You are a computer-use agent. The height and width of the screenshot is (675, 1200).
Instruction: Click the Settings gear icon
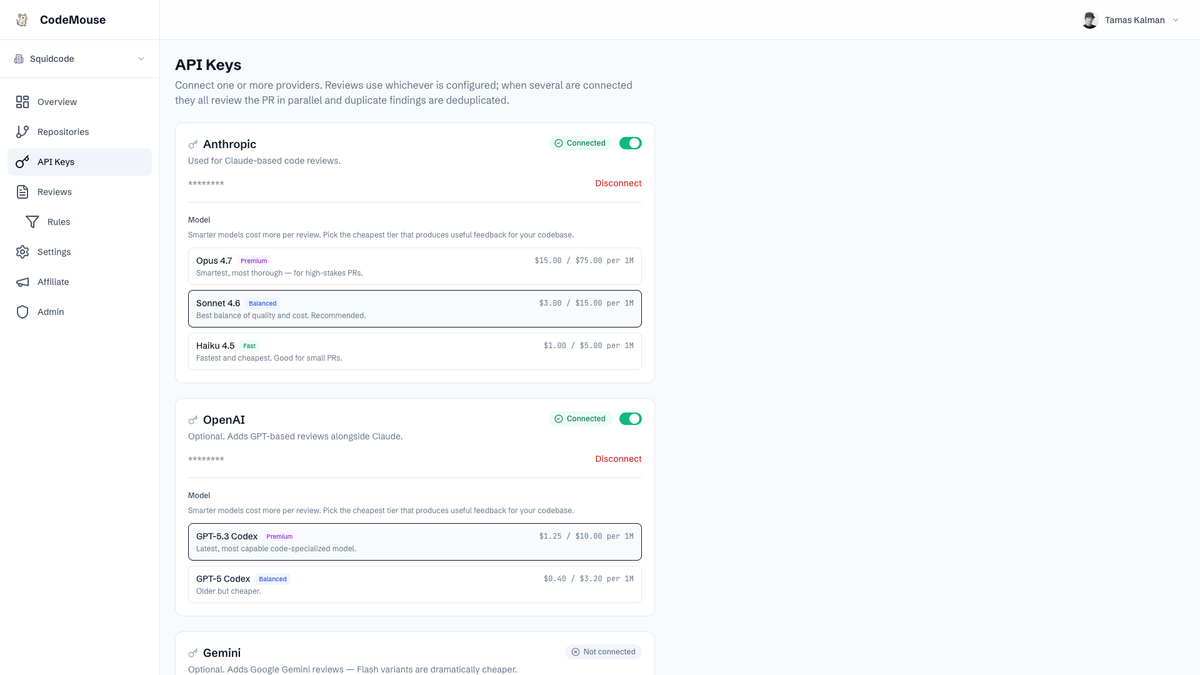(22, 252)
